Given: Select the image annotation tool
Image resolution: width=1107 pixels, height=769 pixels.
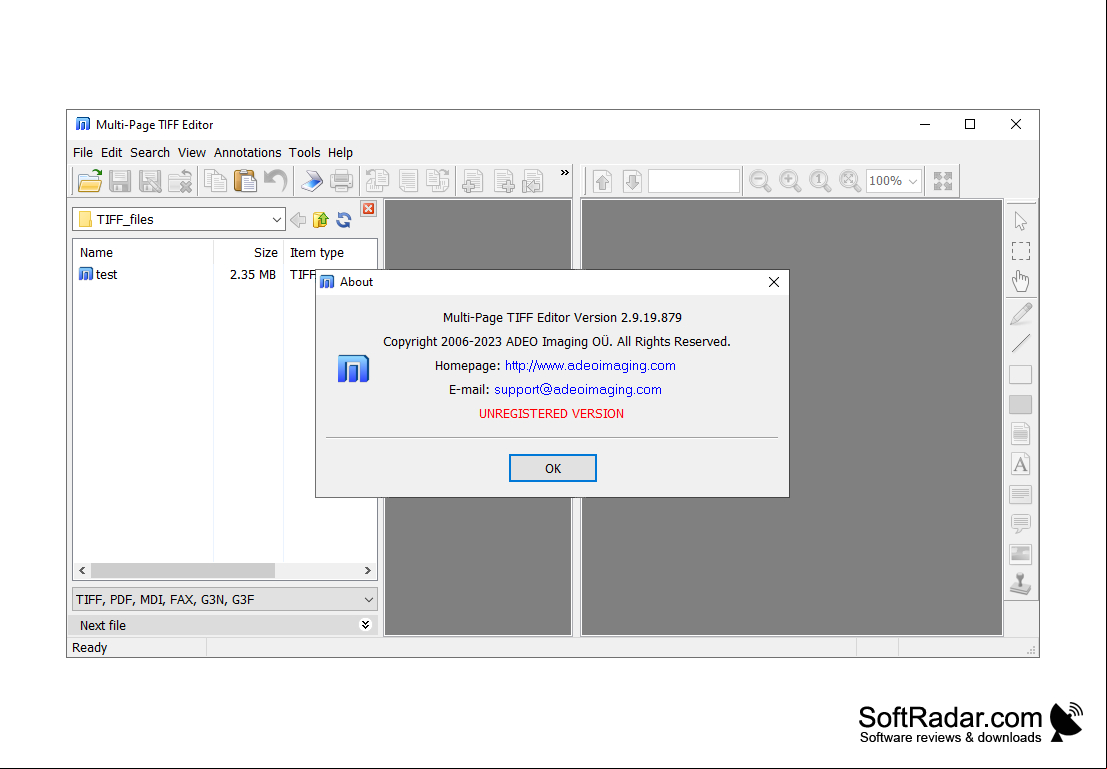Looking at the screenshot, I should point(1021,554).
